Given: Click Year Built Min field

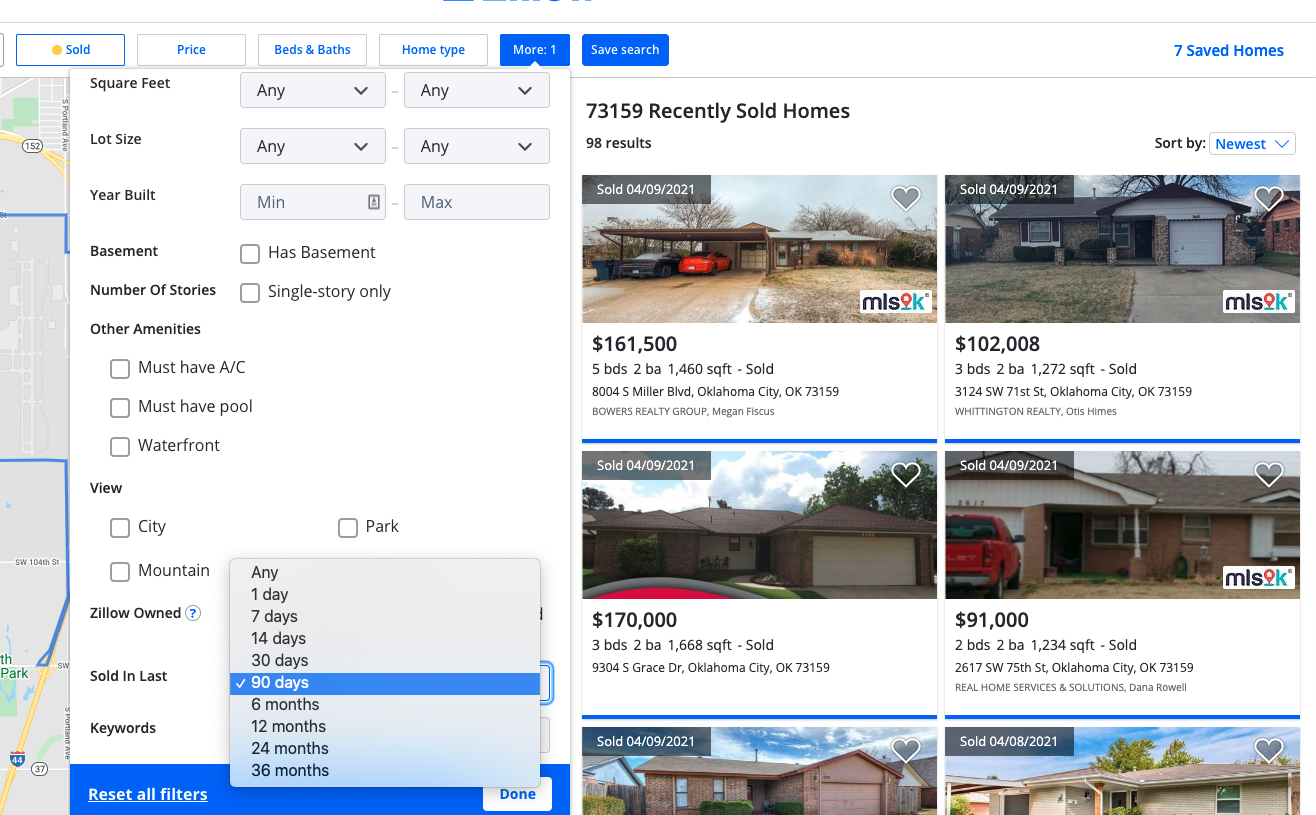Looking at the screenshot, I should pyautogui.click(x=313, y=202).
